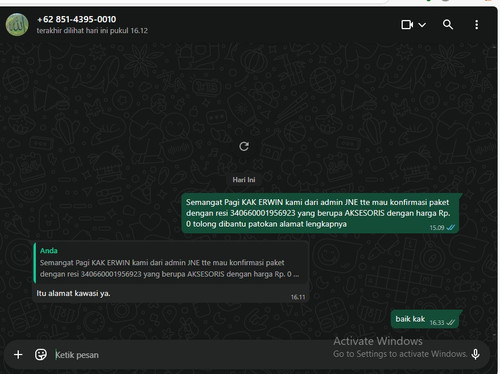Jump to quoted 'Anda' message in reply

[x=170, y=263]
